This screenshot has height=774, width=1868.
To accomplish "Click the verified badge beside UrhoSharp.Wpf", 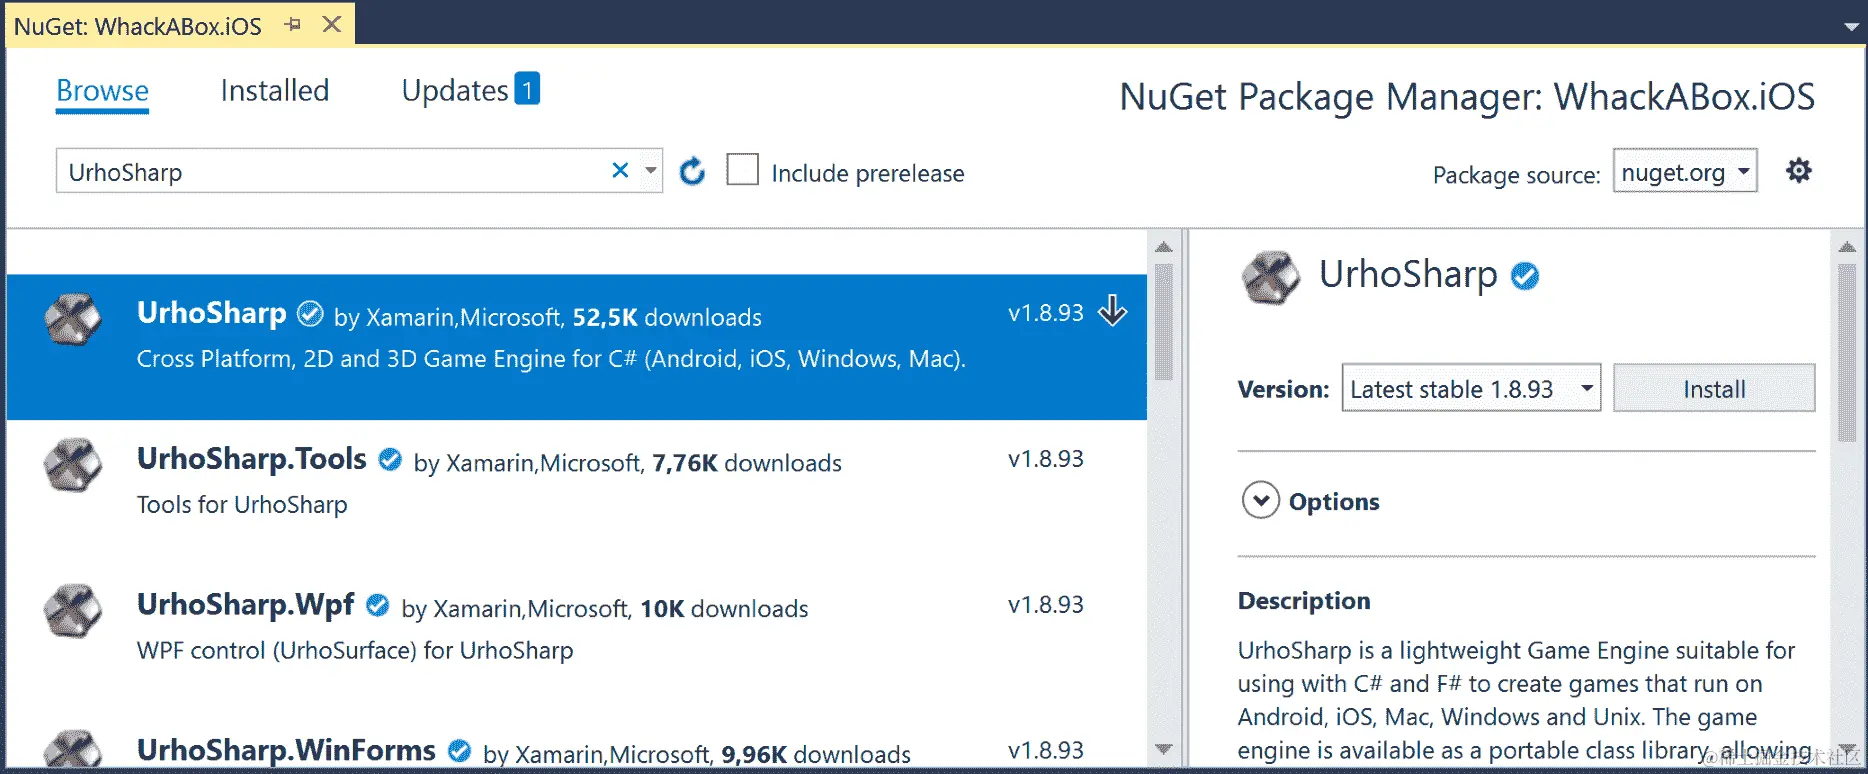I will 377,606.
